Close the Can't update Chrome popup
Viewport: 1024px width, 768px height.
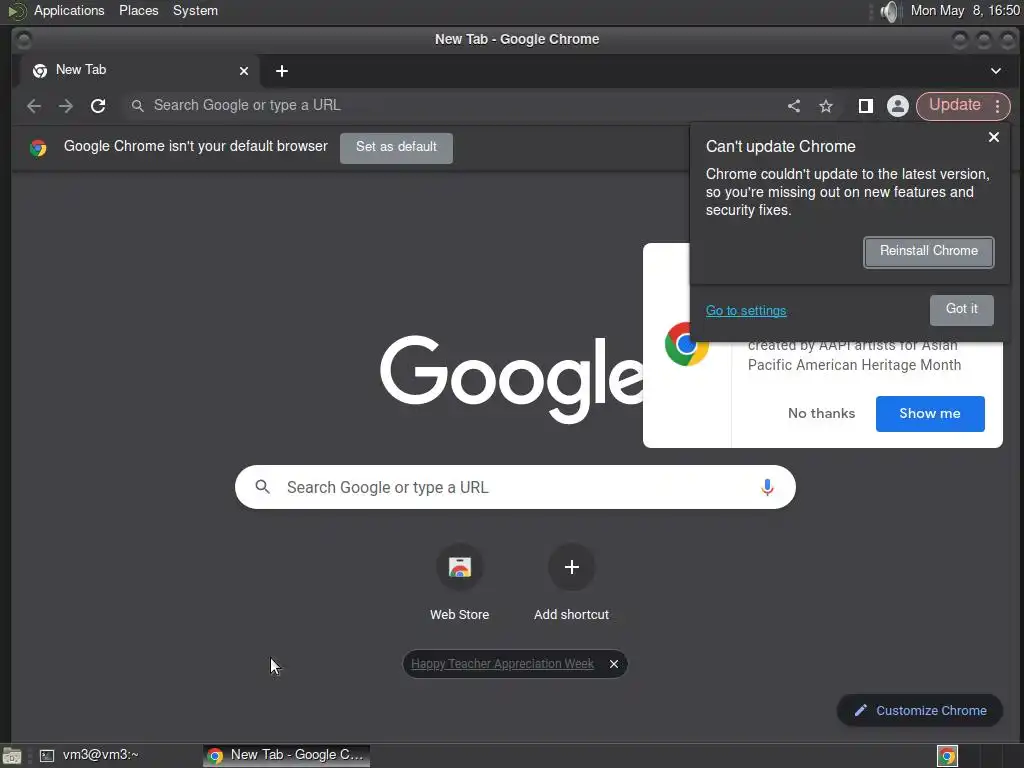994,137
